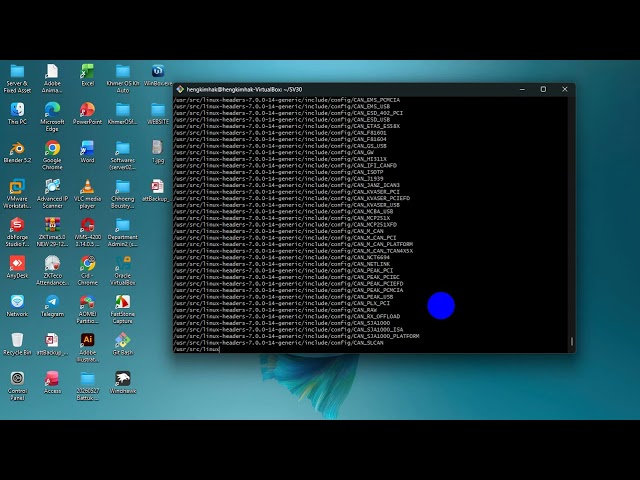Click the Adobe Illustrator shortcut
The image size is (640, 480).
(x=87, y=347)
